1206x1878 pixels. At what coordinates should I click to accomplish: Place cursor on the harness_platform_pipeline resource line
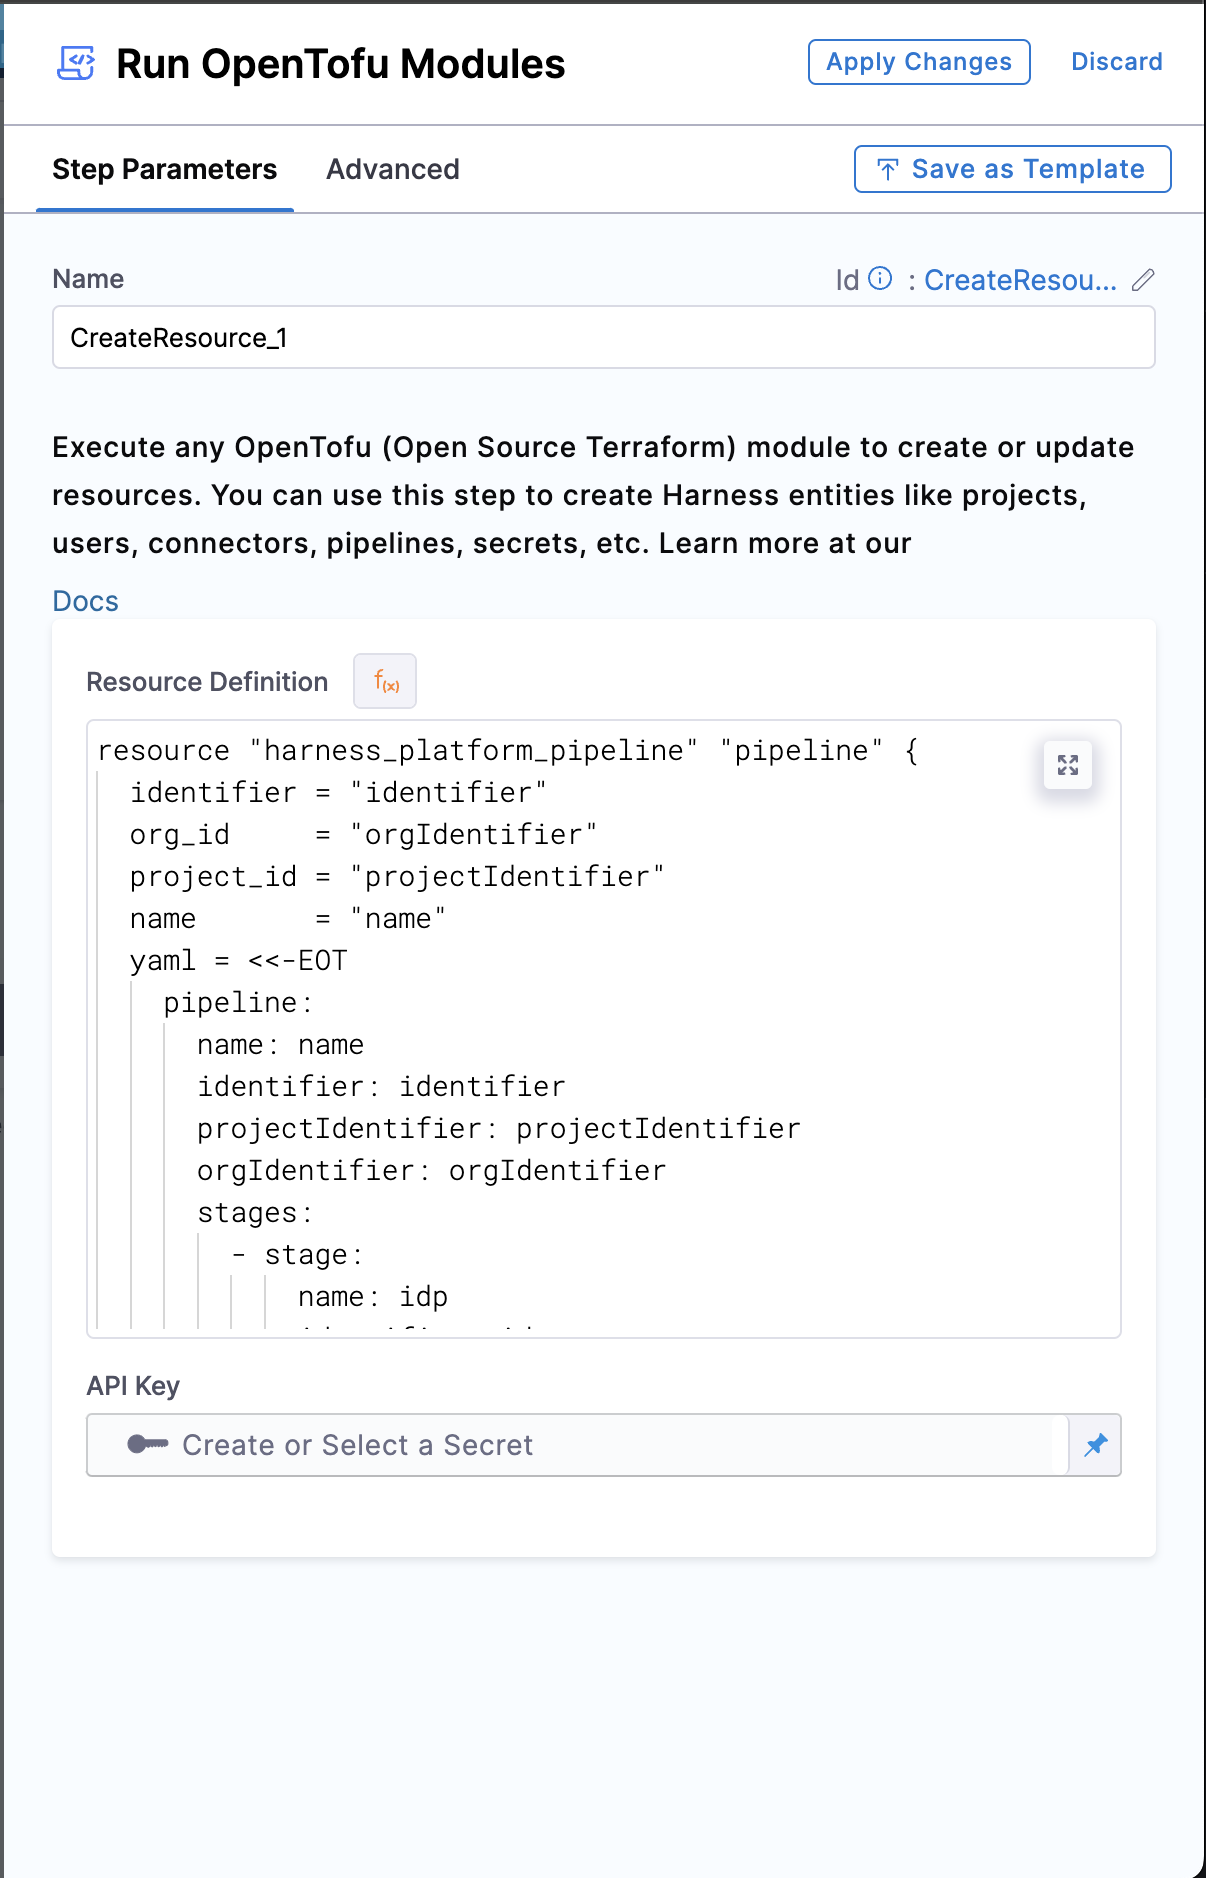coord(507,751)
